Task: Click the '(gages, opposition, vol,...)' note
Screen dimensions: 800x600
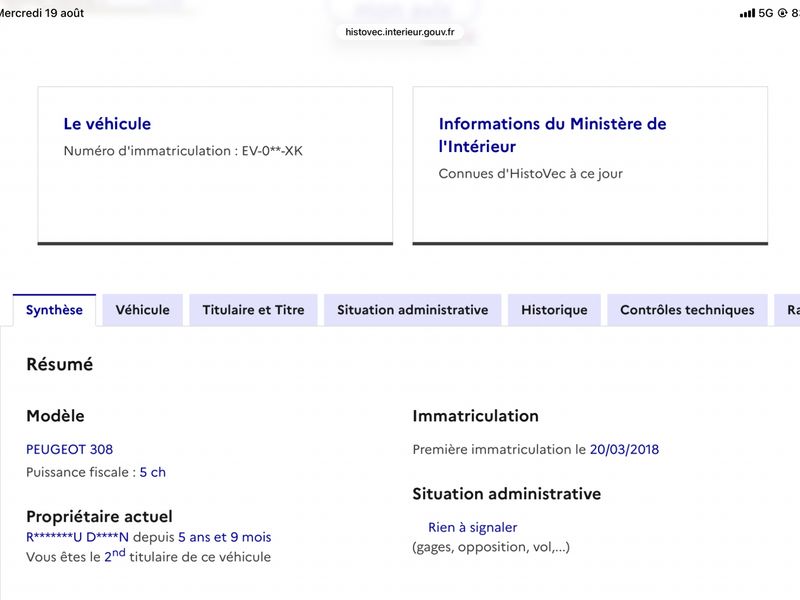Action: [491, 547]
